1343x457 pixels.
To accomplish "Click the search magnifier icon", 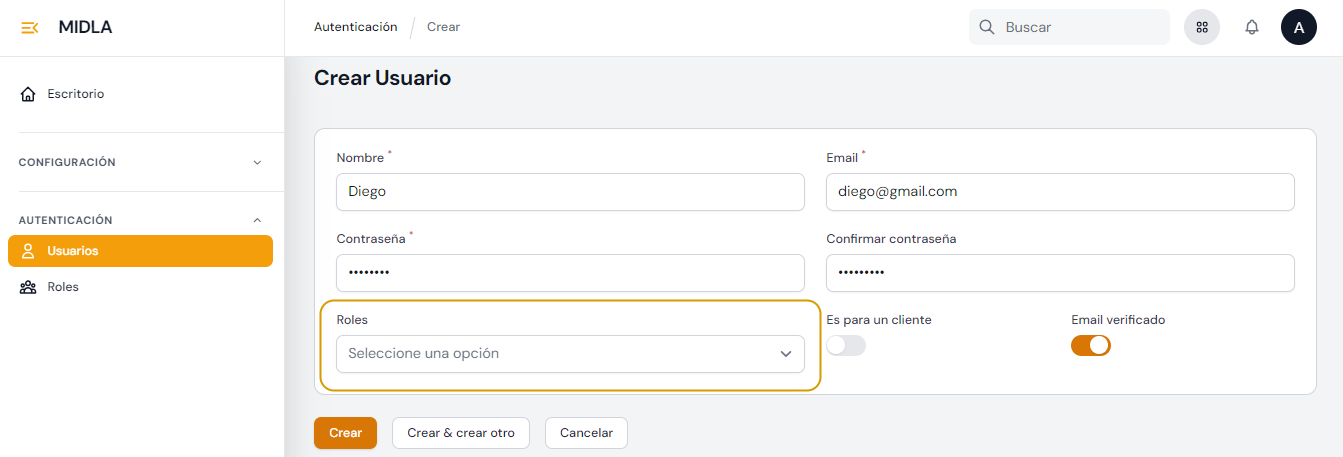I will [x=987, y=28].
